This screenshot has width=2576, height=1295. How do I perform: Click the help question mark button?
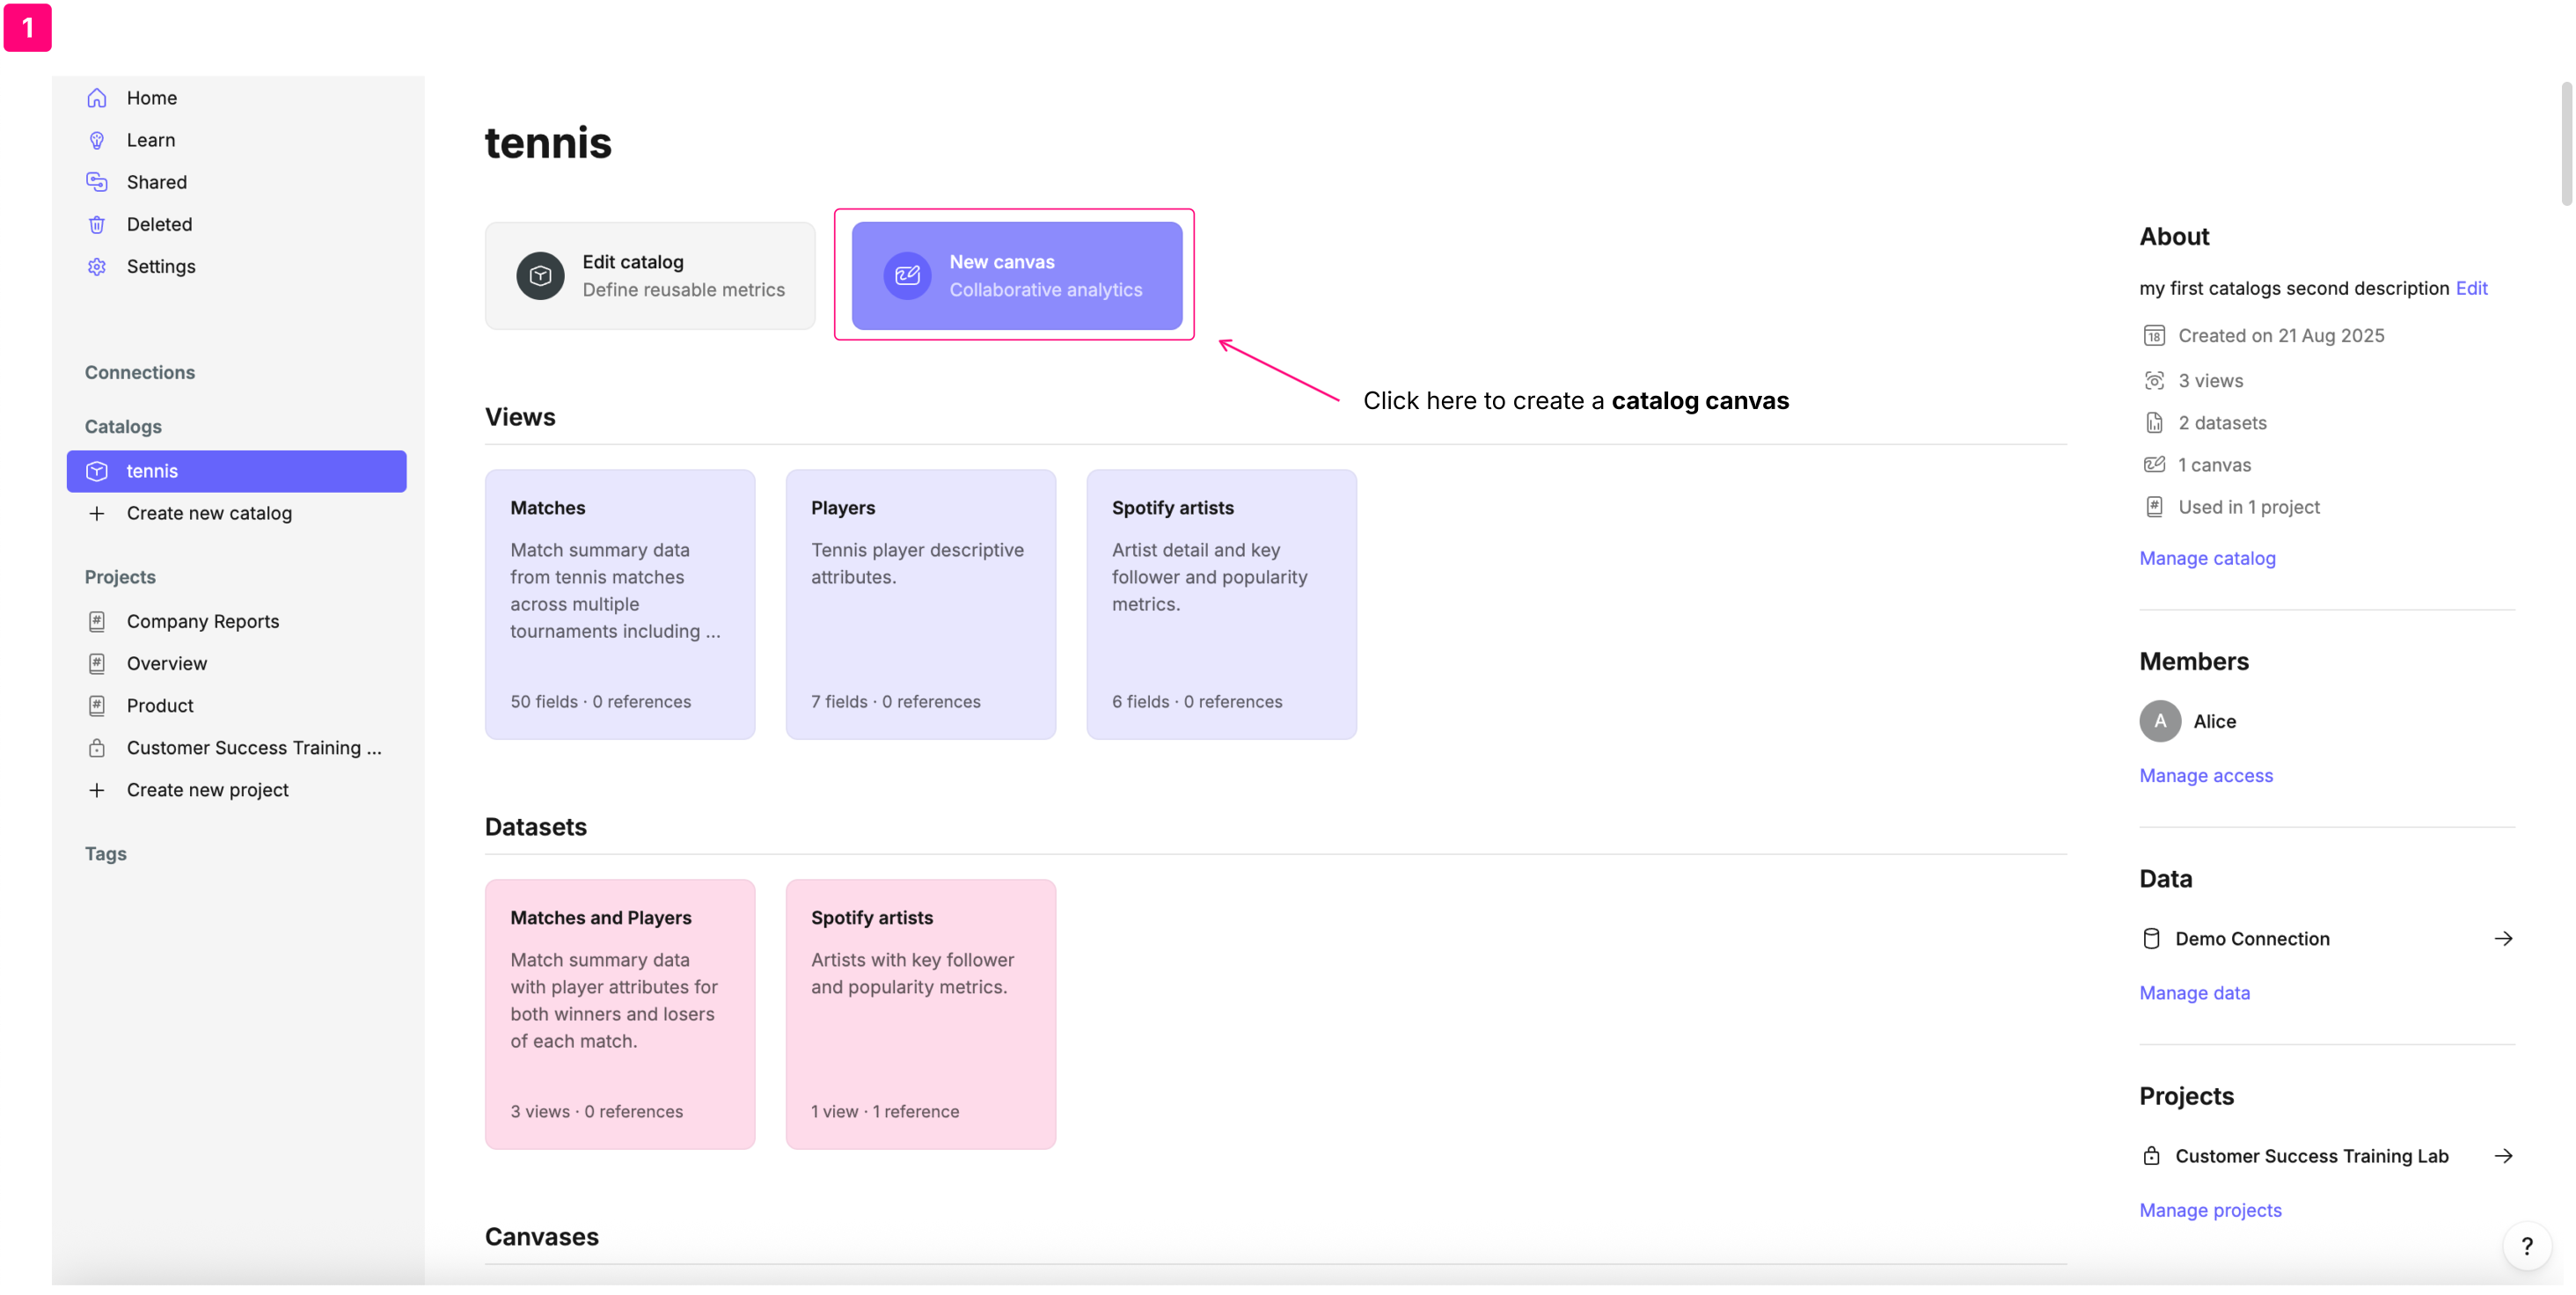(2526, 1246)
